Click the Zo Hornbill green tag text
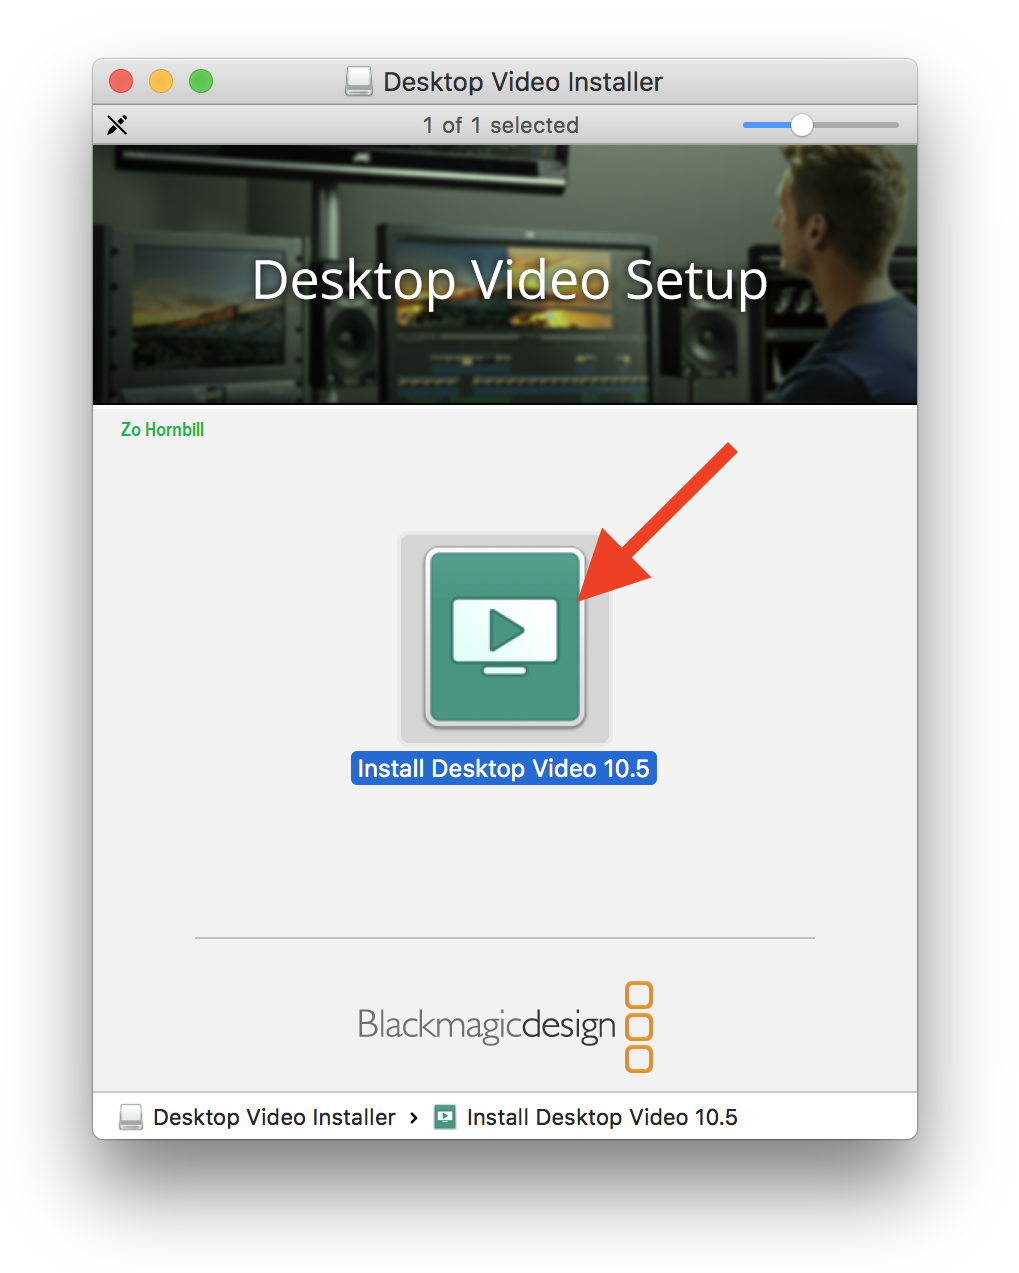This screenshot has height=1273, width=1019. point(162,429)
